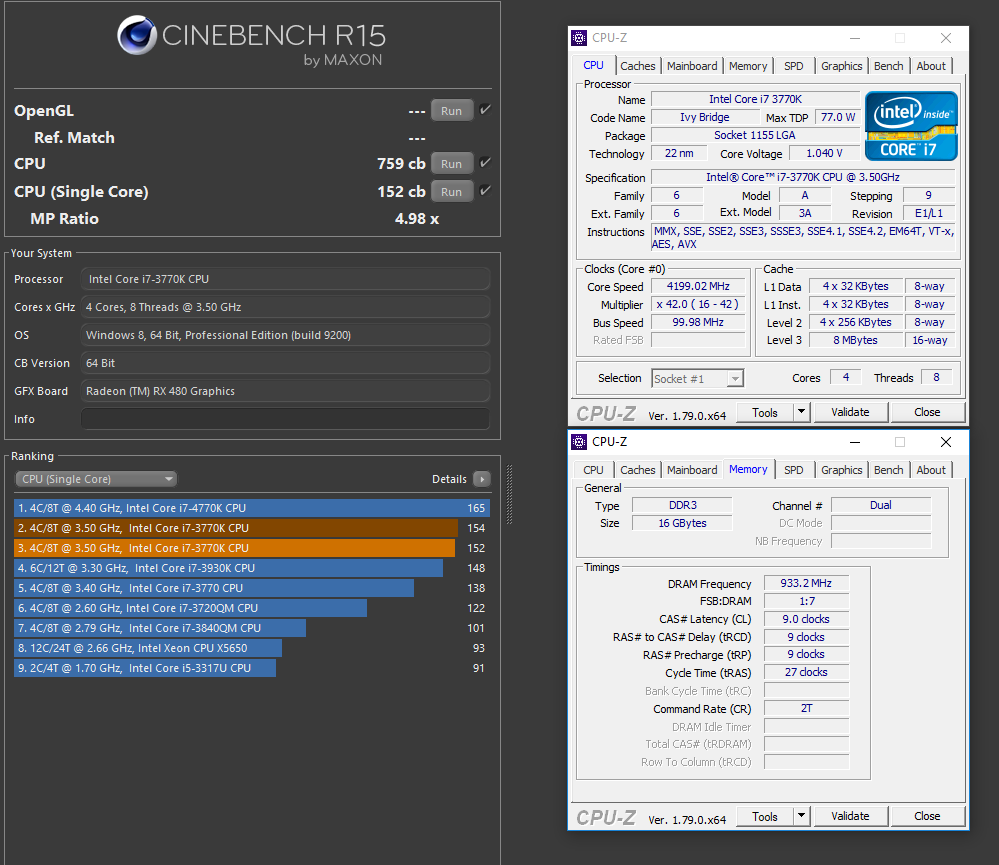The image size is (999, 865).
Task: Switch to Bench tab in bottom CPU-Z
Action: [888, 470]
